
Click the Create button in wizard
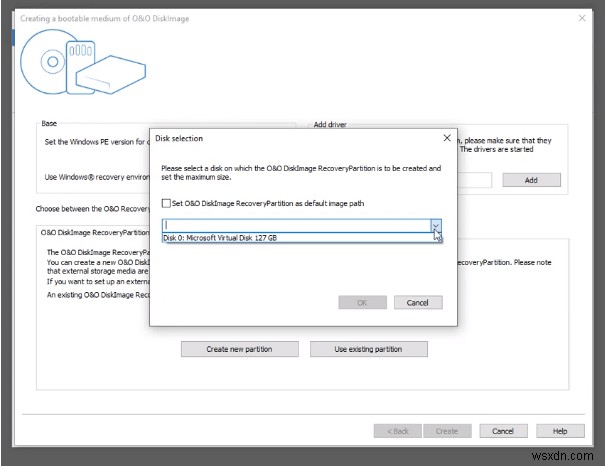447,431
